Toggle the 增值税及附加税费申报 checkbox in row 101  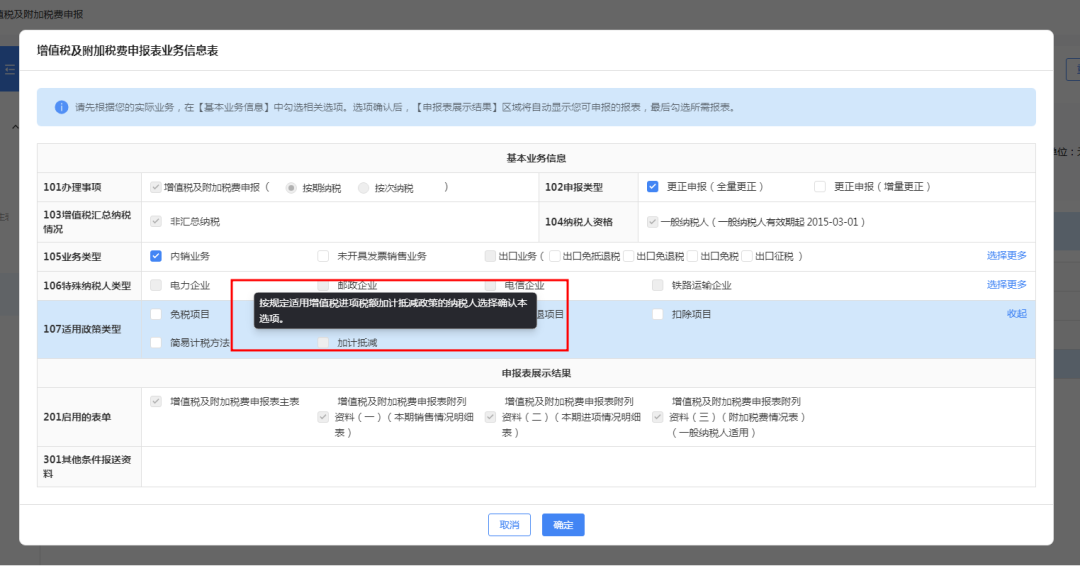156,187
